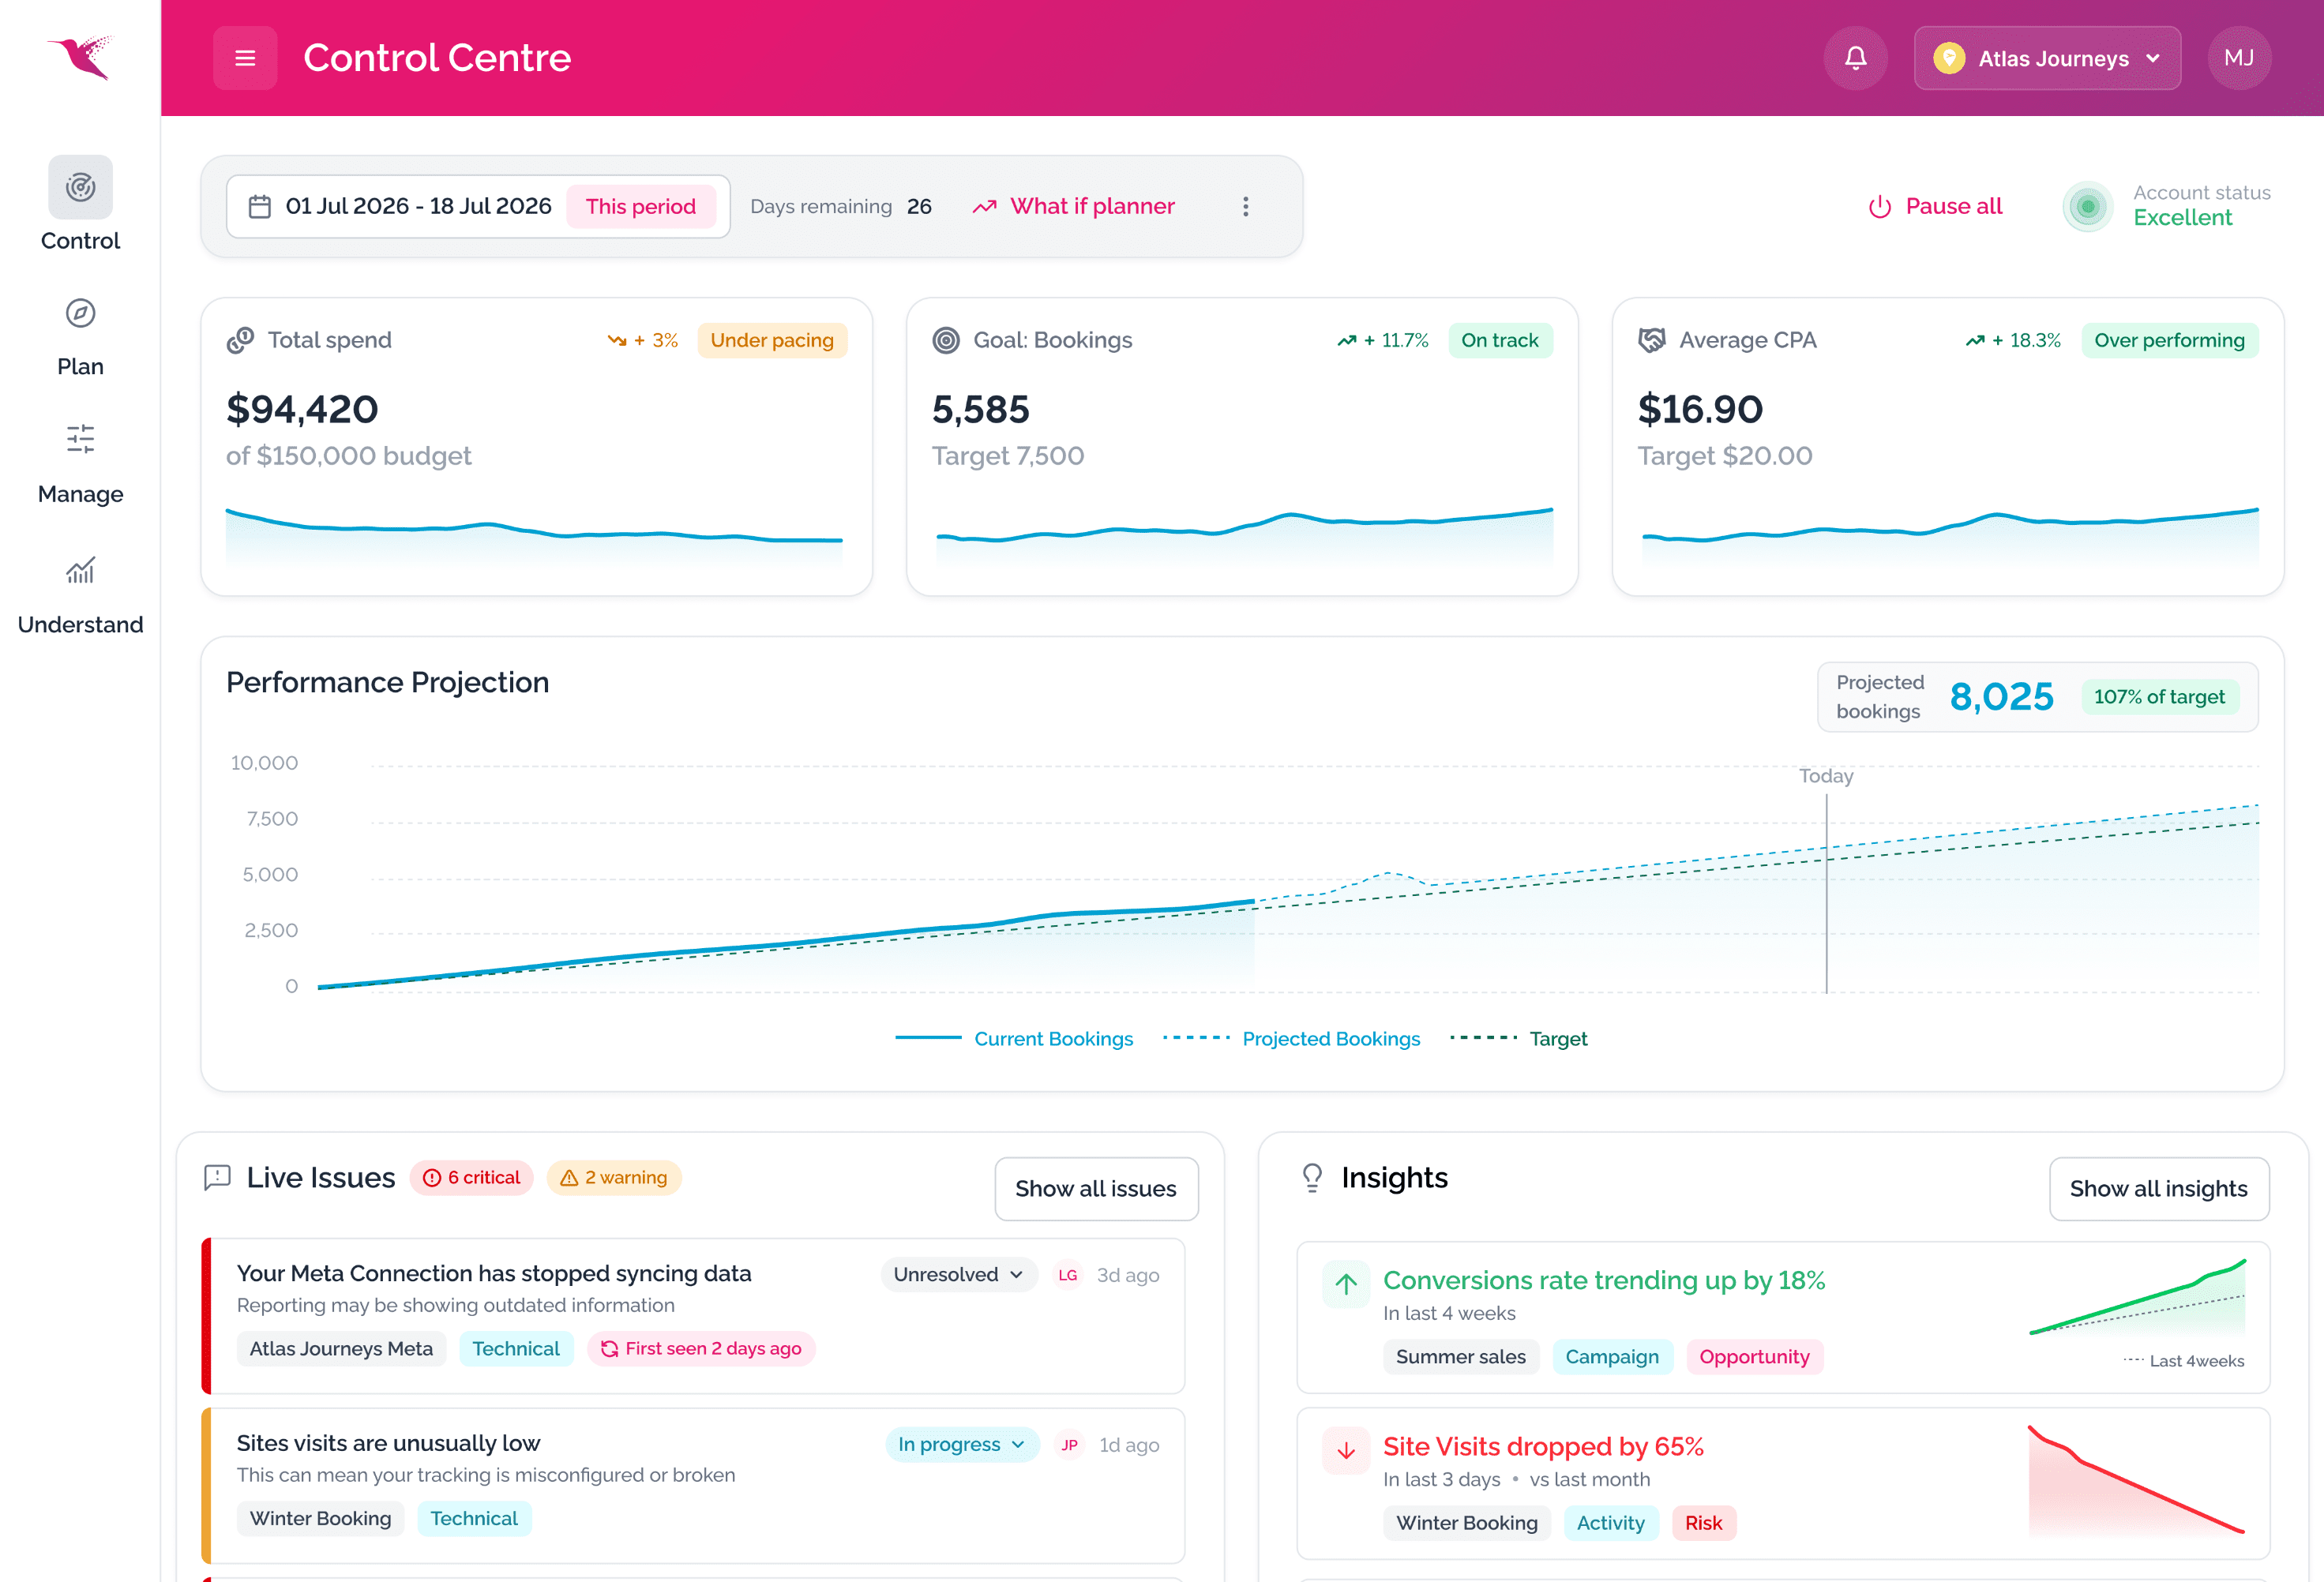Click the $94,420 spend value
The height and width of the screenshot is (1582, 2324).
click(302, 409)
